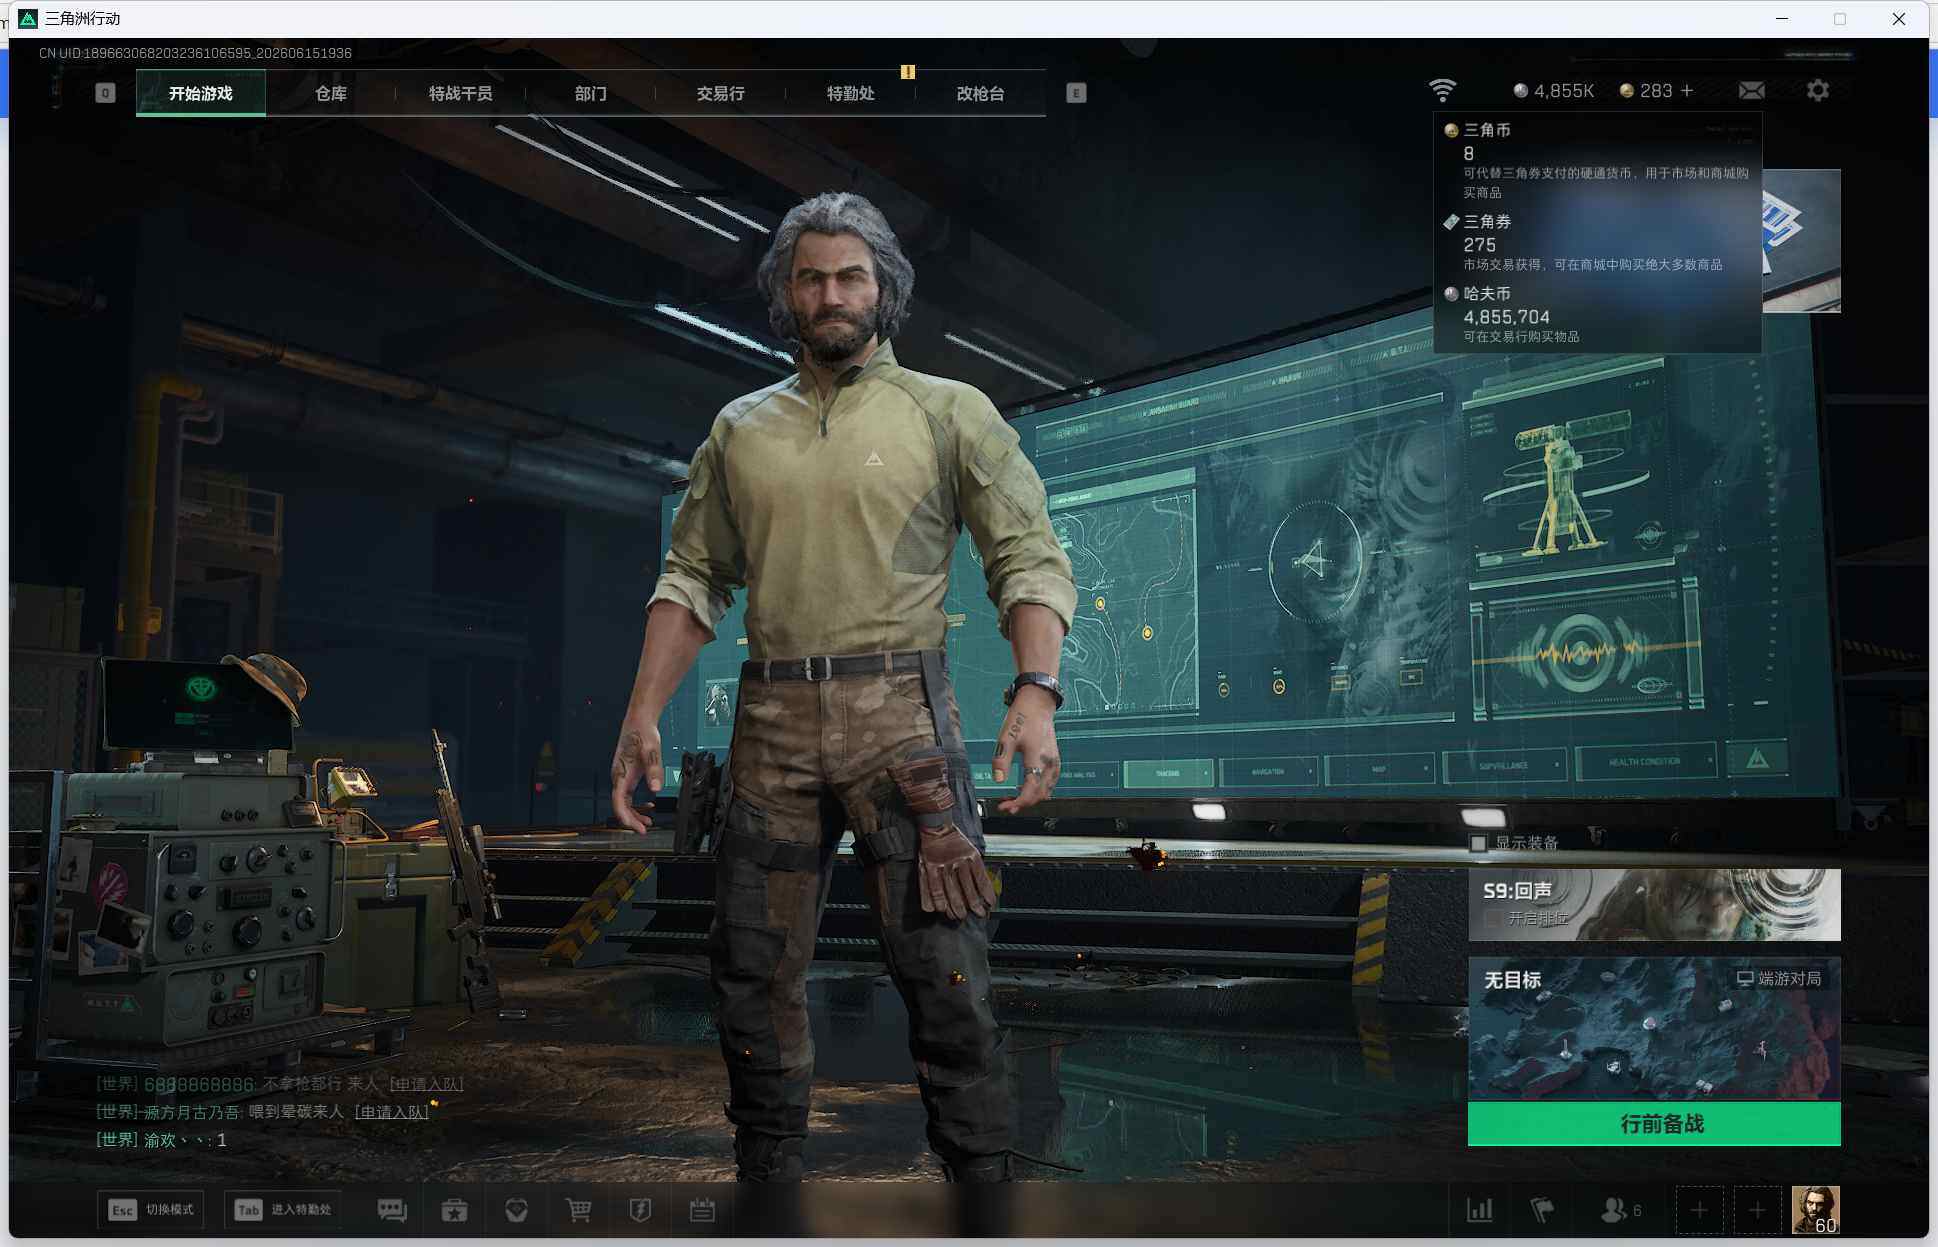The width and height of the screenshot is (1938, 1247).
Task: Minimize the 三角洲行动 window
Action: click(1782, 19)
